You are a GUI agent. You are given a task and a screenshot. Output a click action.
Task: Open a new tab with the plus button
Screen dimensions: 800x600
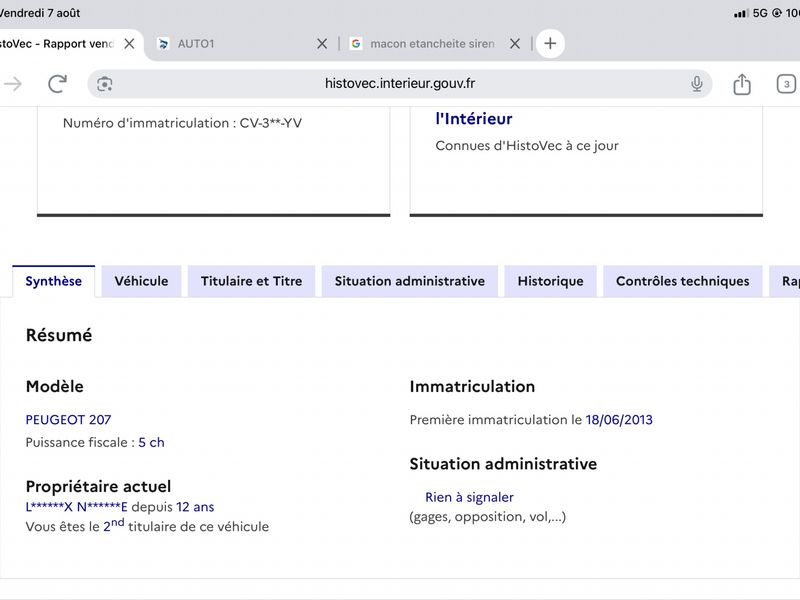click(550, 43)
